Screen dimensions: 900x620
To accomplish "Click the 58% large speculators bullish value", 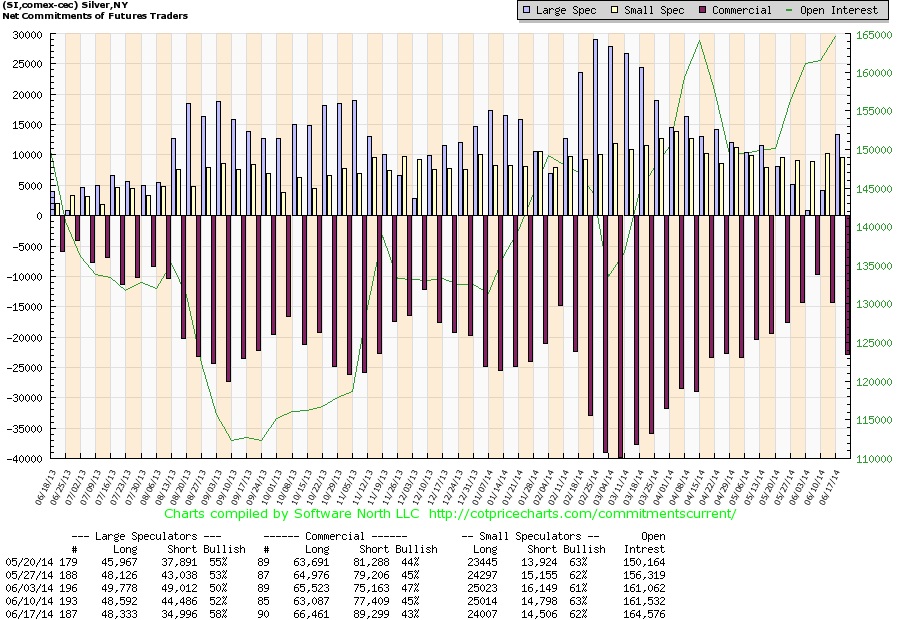I will click(x=218, y=614).
